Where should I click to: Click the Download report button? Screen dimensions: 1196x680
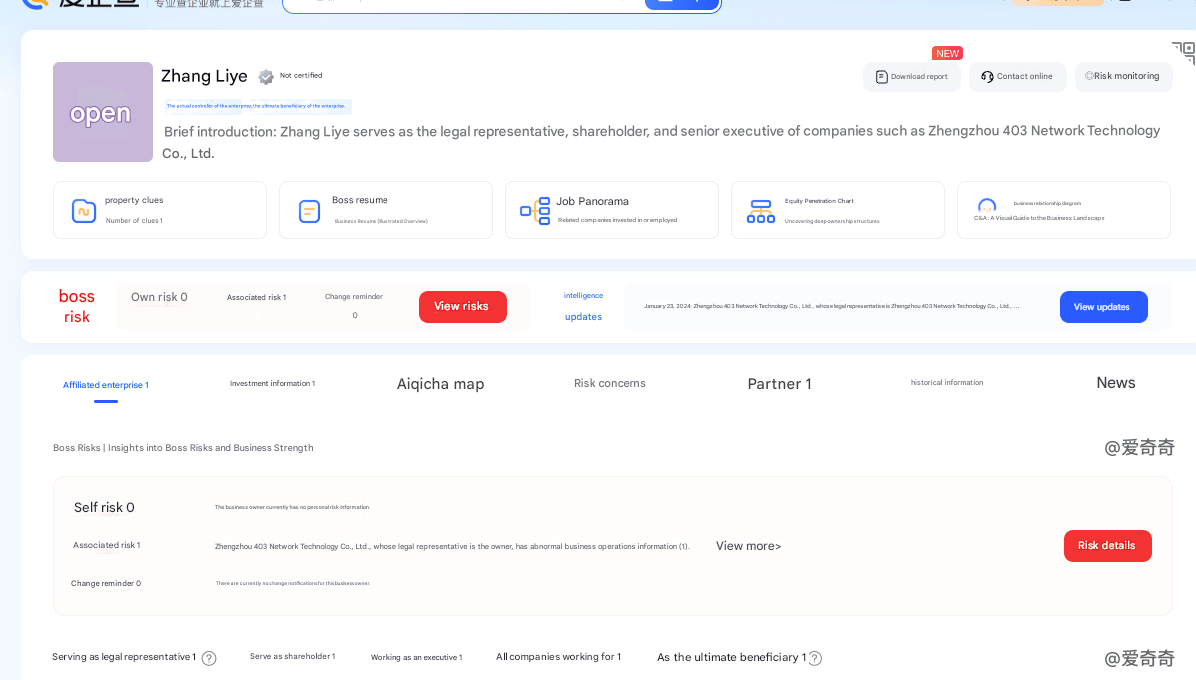912,77
